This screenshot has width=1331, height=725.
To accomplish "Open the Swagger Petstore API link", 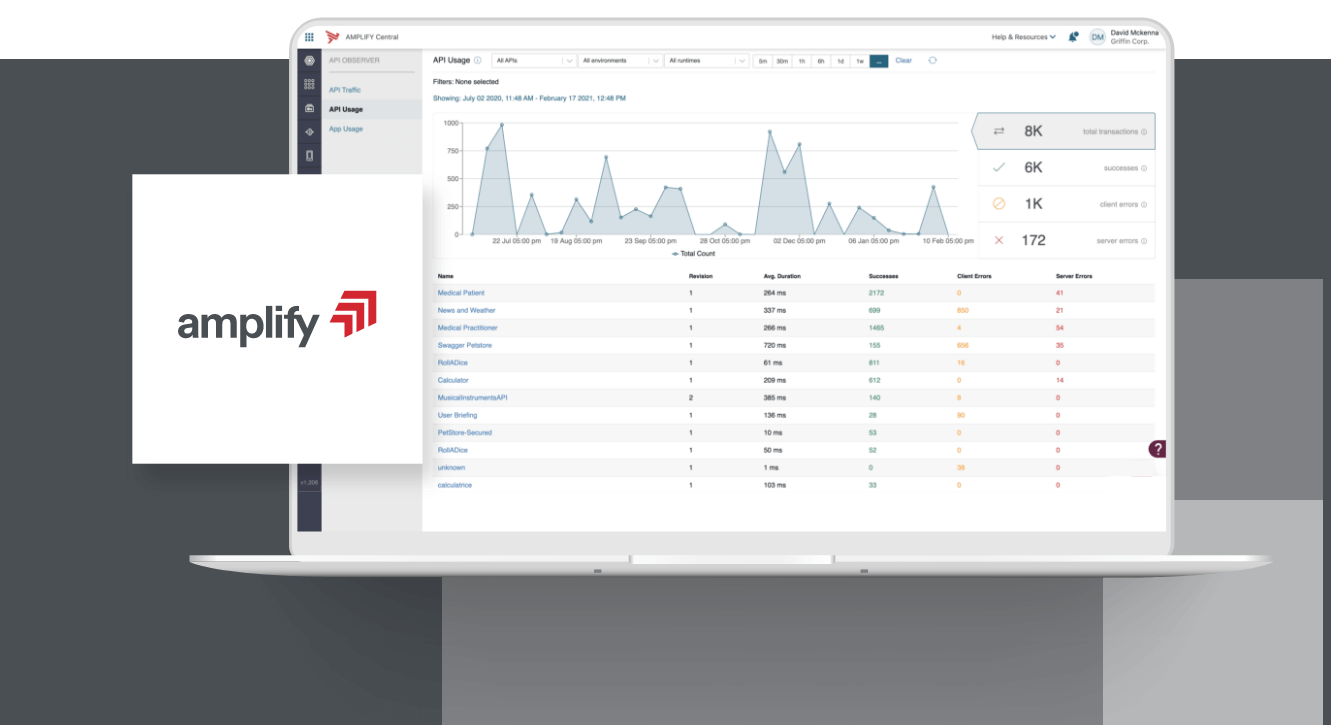I will pos(465,345).
